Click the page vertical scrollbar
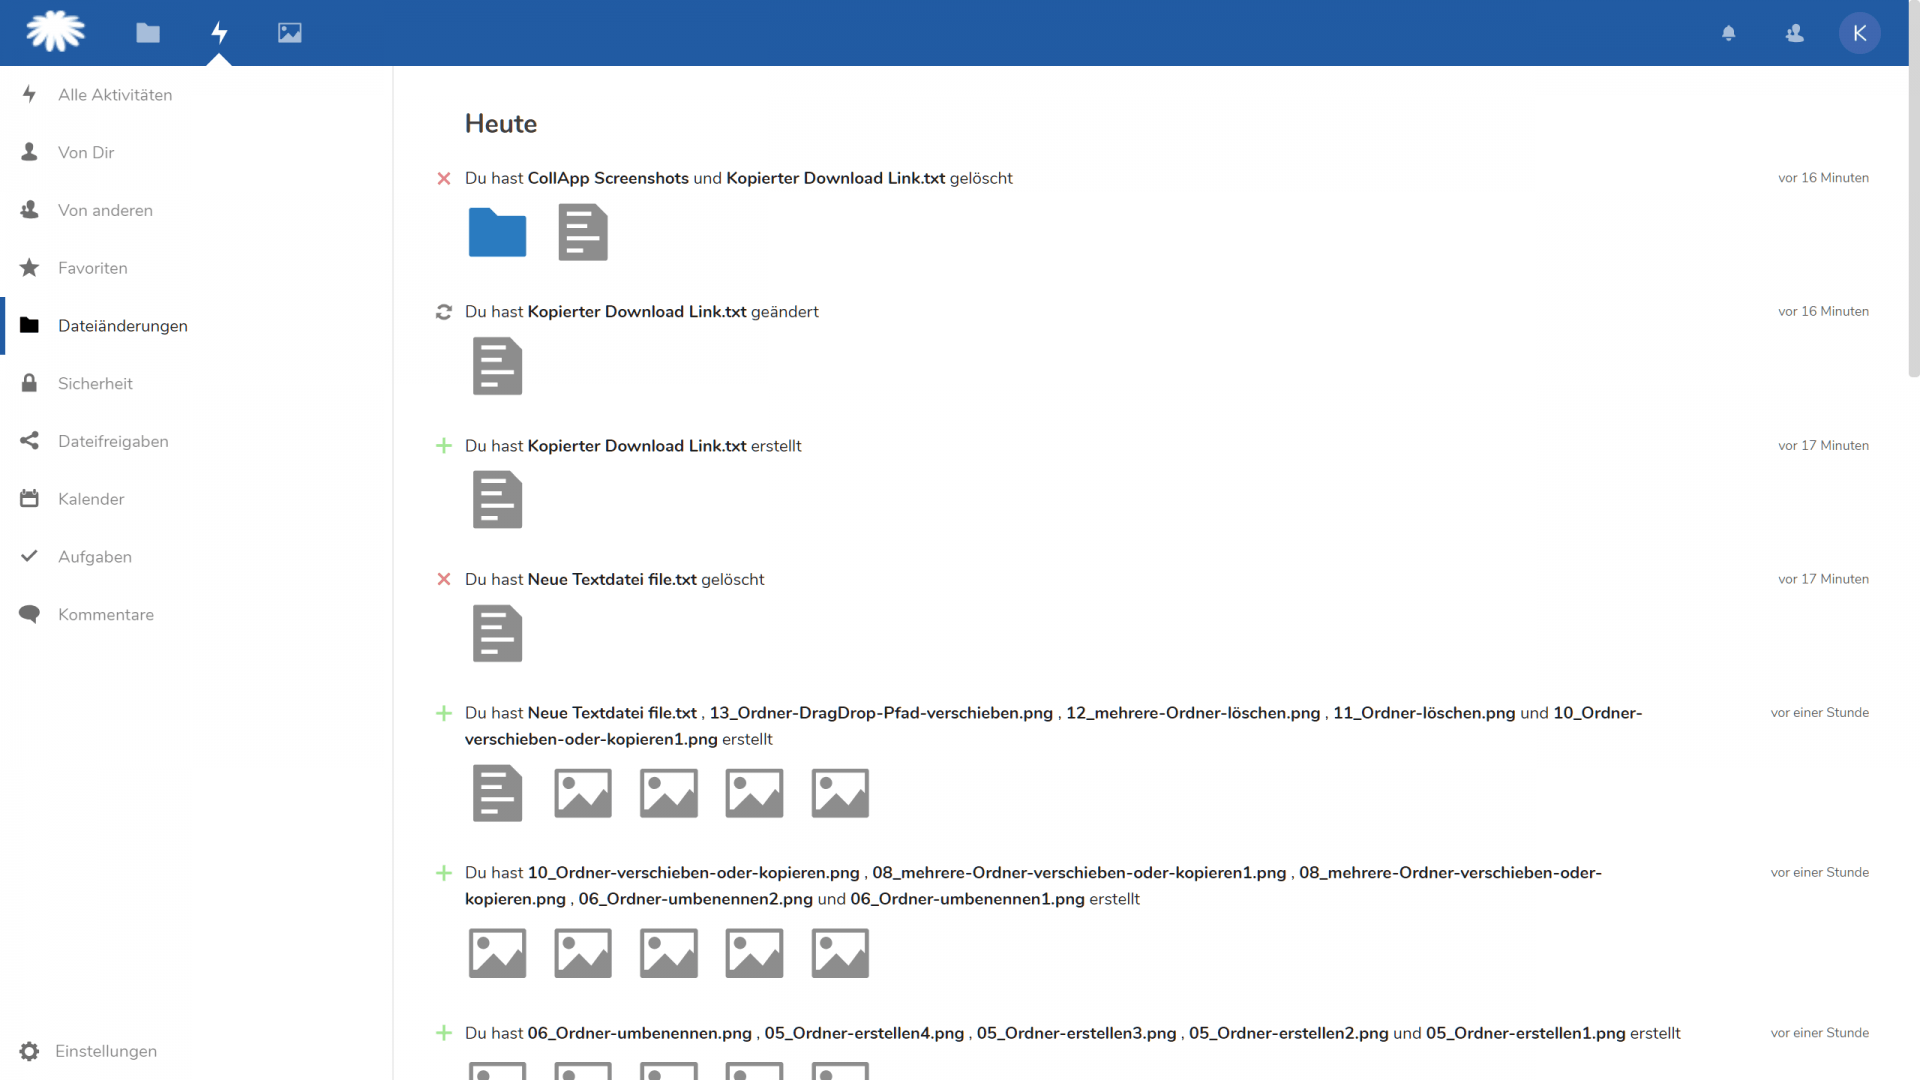Viewport: 1920px width, 1080px height. pyautogui.click(x=1913, y=222)
